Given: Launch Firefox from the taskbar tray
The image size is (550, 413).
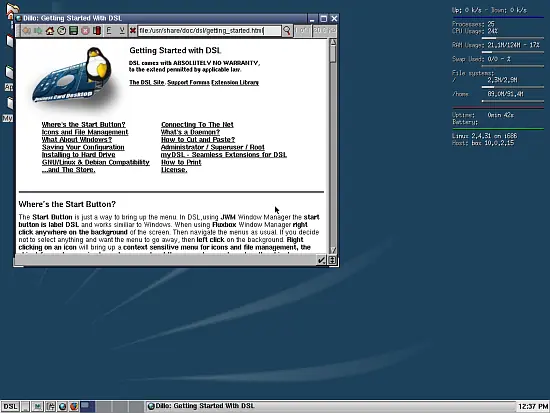Looking at the screenshot, I should [x=74, y=406].
